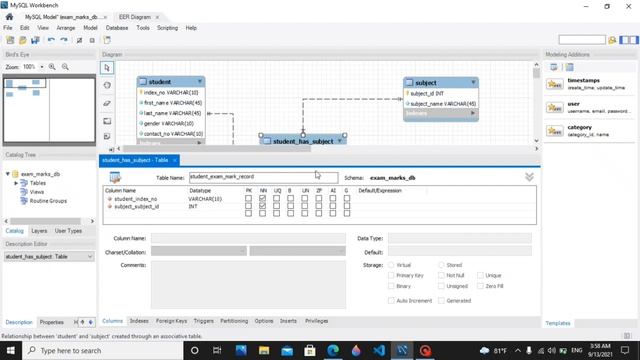Check the Primary Key storage option
This screenshot has width=640, height=360.
391,276
